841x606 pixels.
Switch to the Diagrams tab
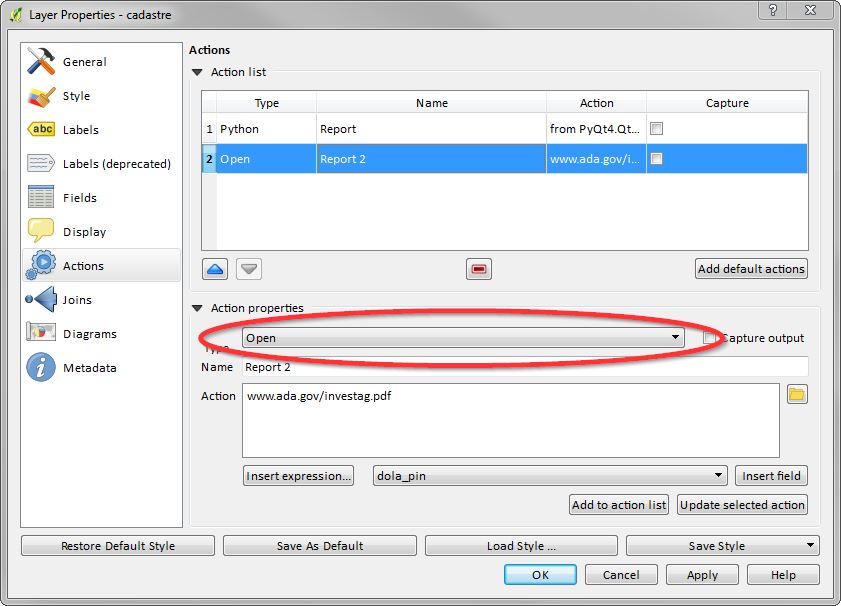[89, 334]
